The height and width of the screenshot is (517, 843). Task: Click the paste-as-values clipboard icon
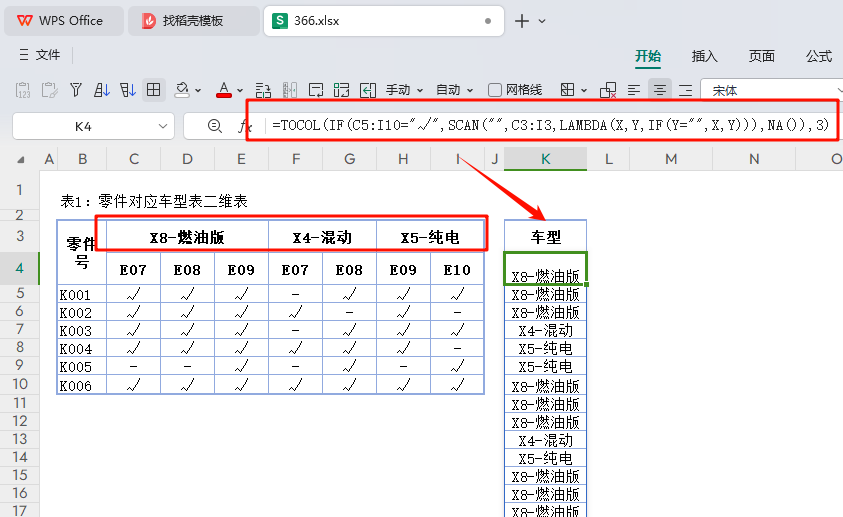tap(23, 90)
